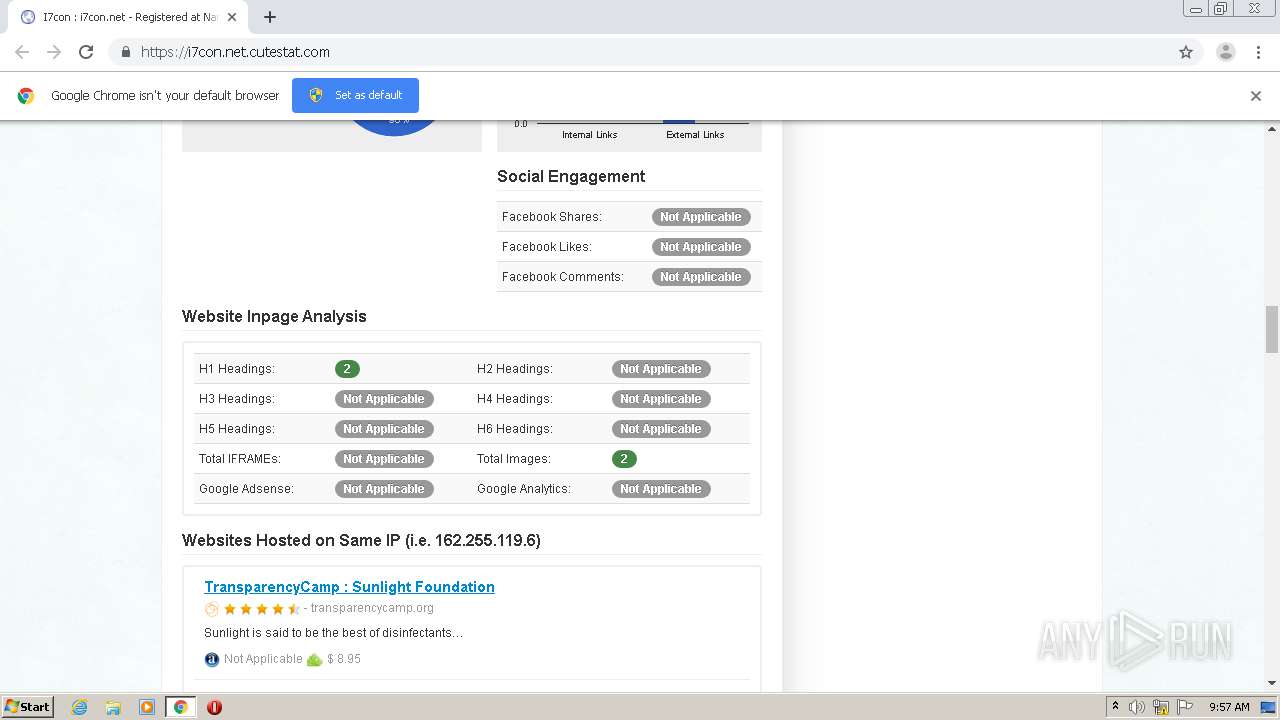Click Facebook Shares Not Applicable badge

coord(701,217)
